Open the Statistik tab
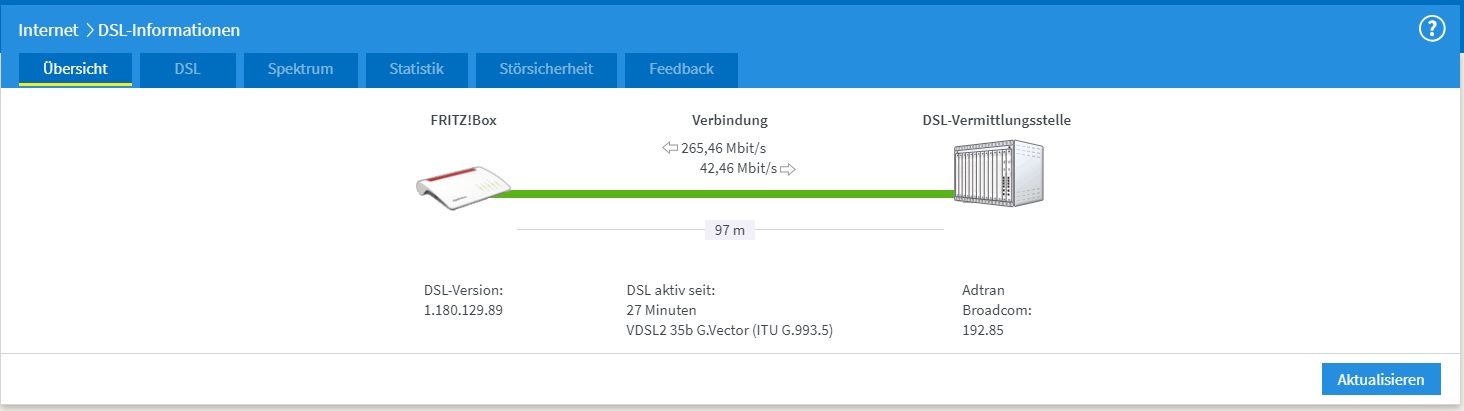 click(416, 69)
